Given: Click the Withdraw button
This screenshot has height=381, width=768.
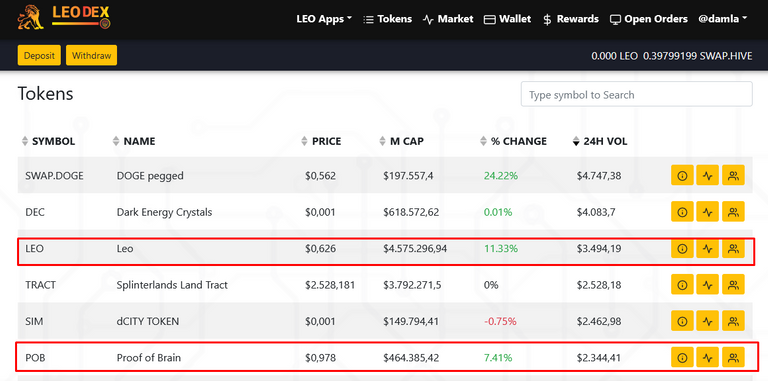Looking at the screenshot, I should pos(92,55).
